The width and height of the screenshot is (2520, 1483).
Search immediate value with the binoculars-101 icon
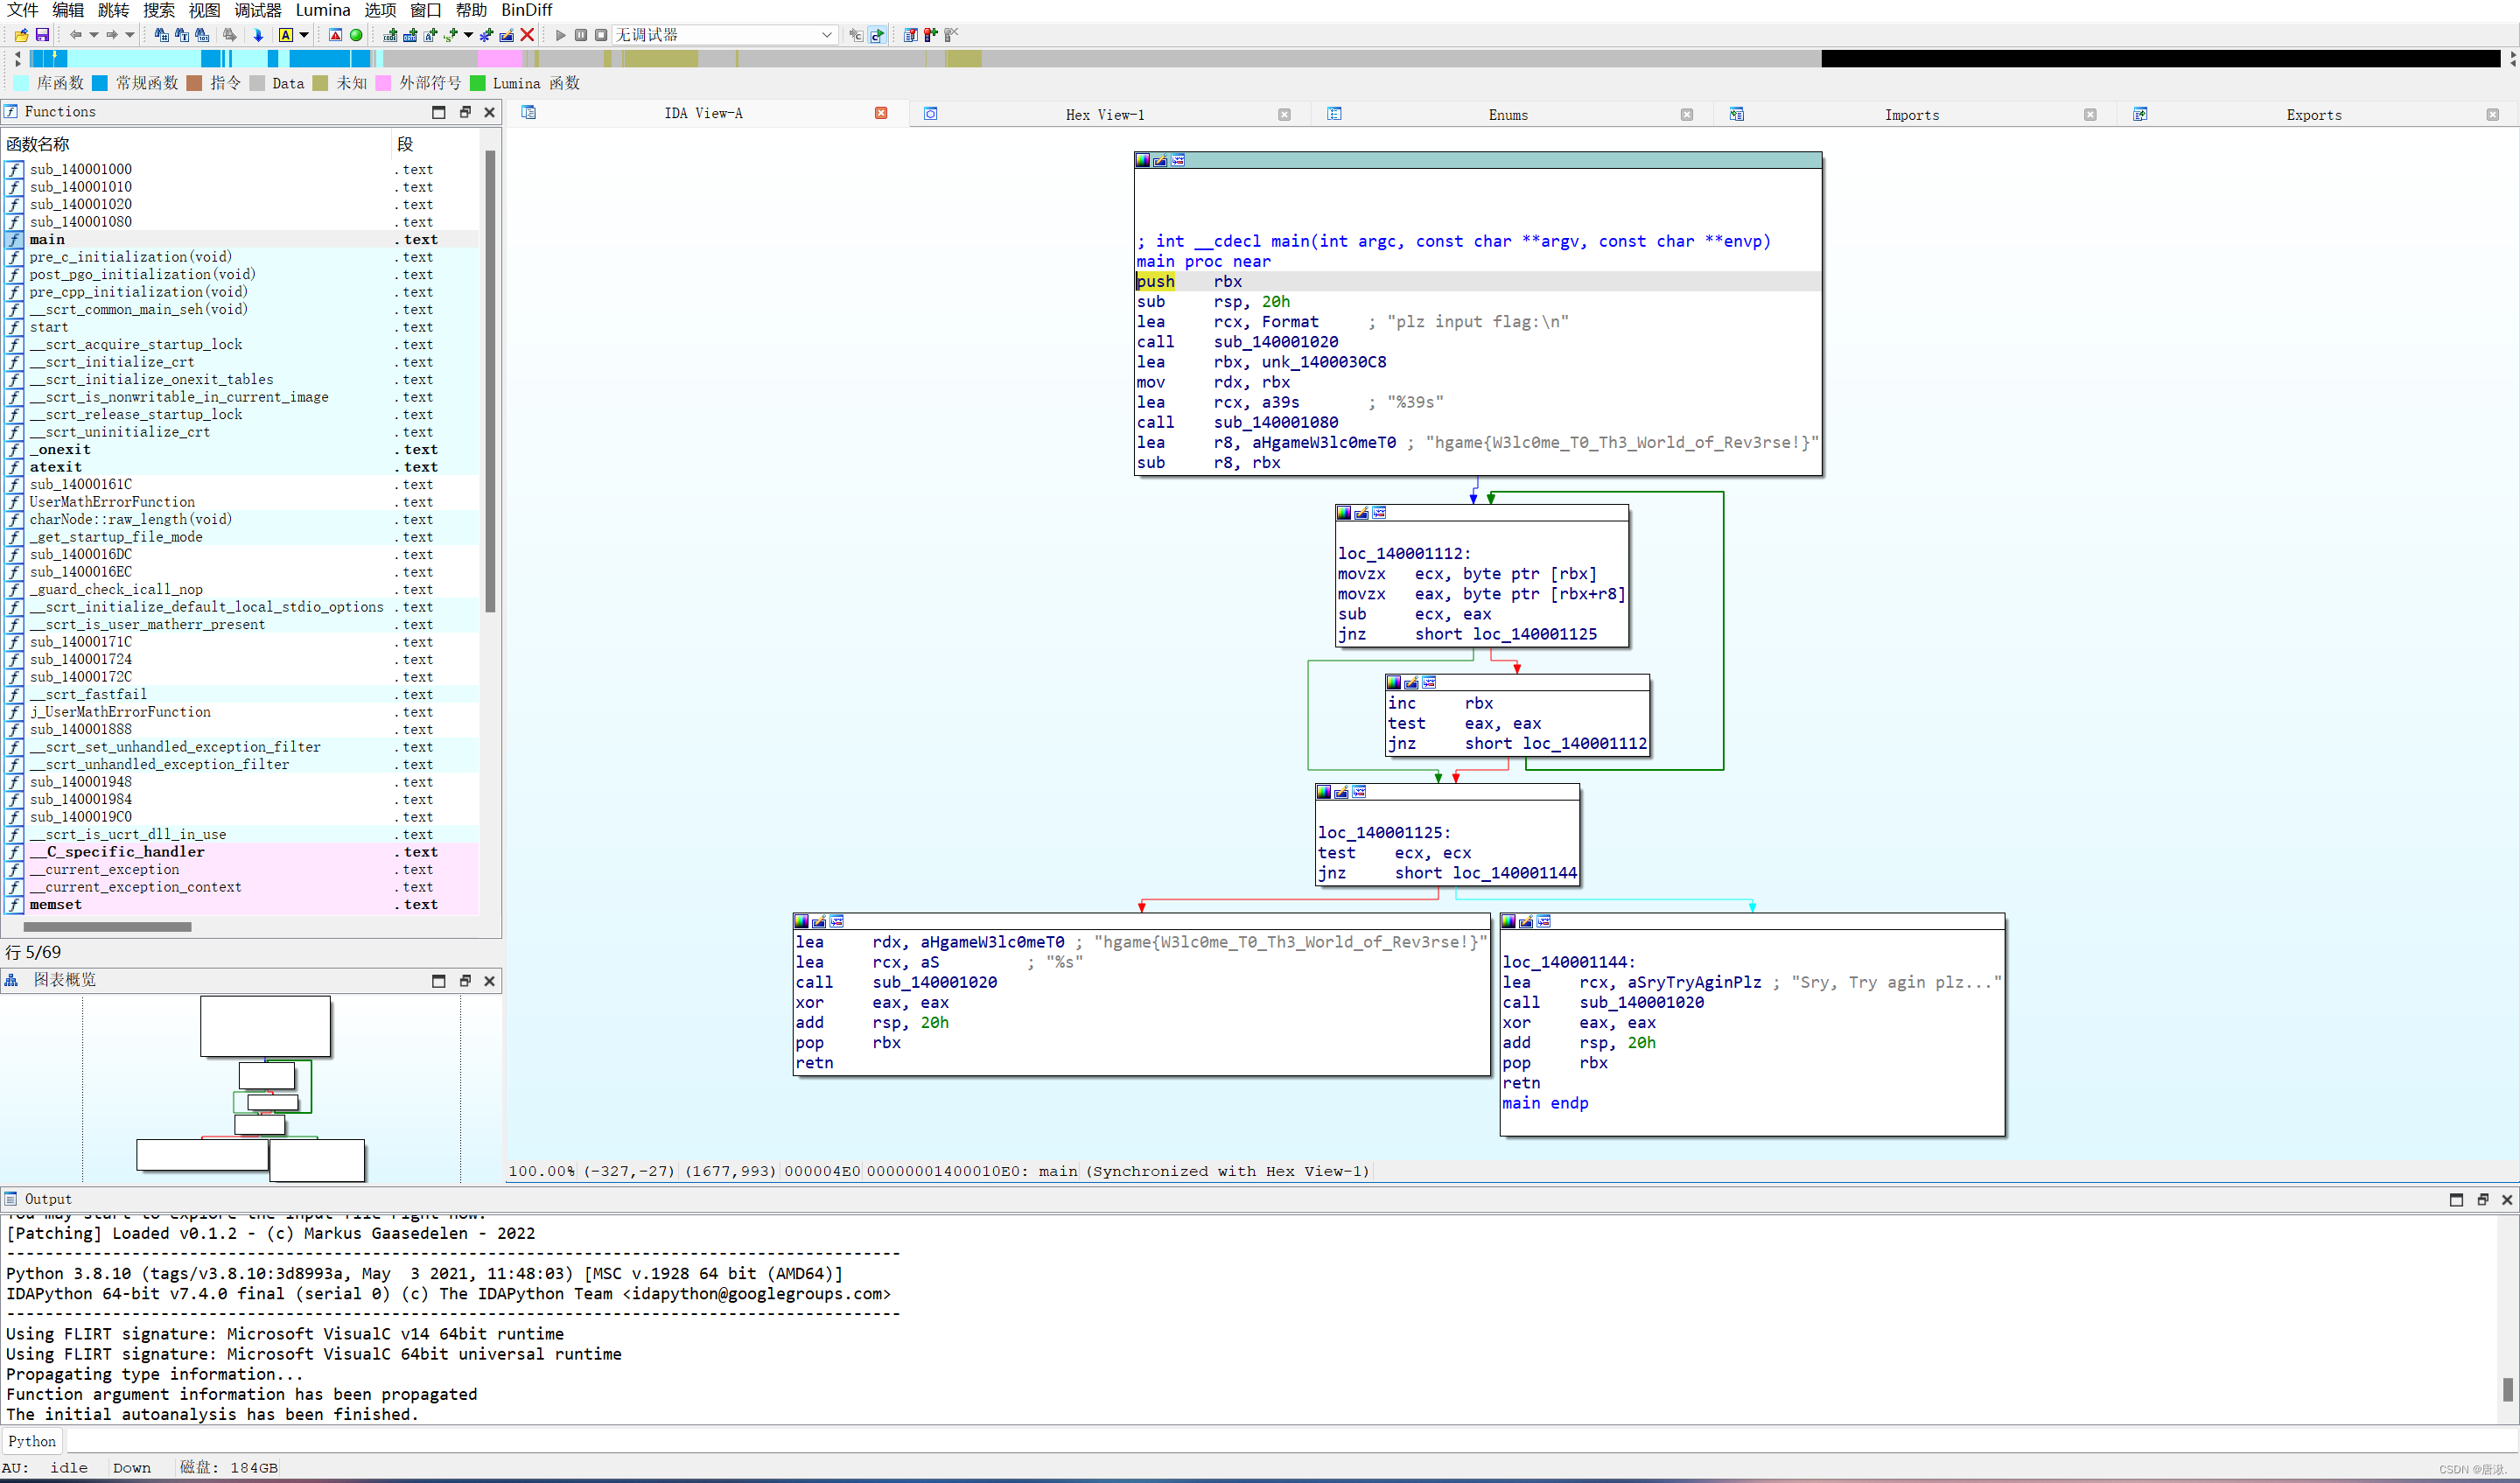203,35
